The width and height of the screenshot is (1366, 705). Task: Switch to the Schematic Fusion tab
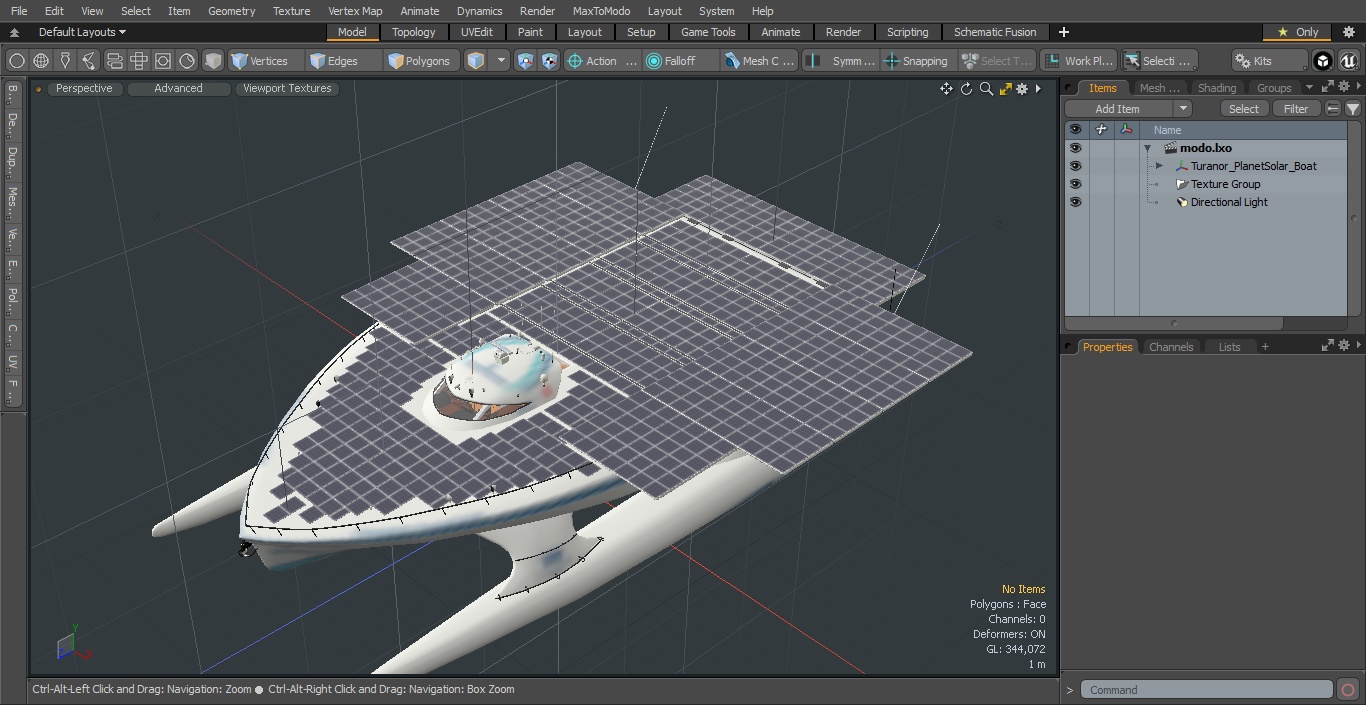[995, 32]
